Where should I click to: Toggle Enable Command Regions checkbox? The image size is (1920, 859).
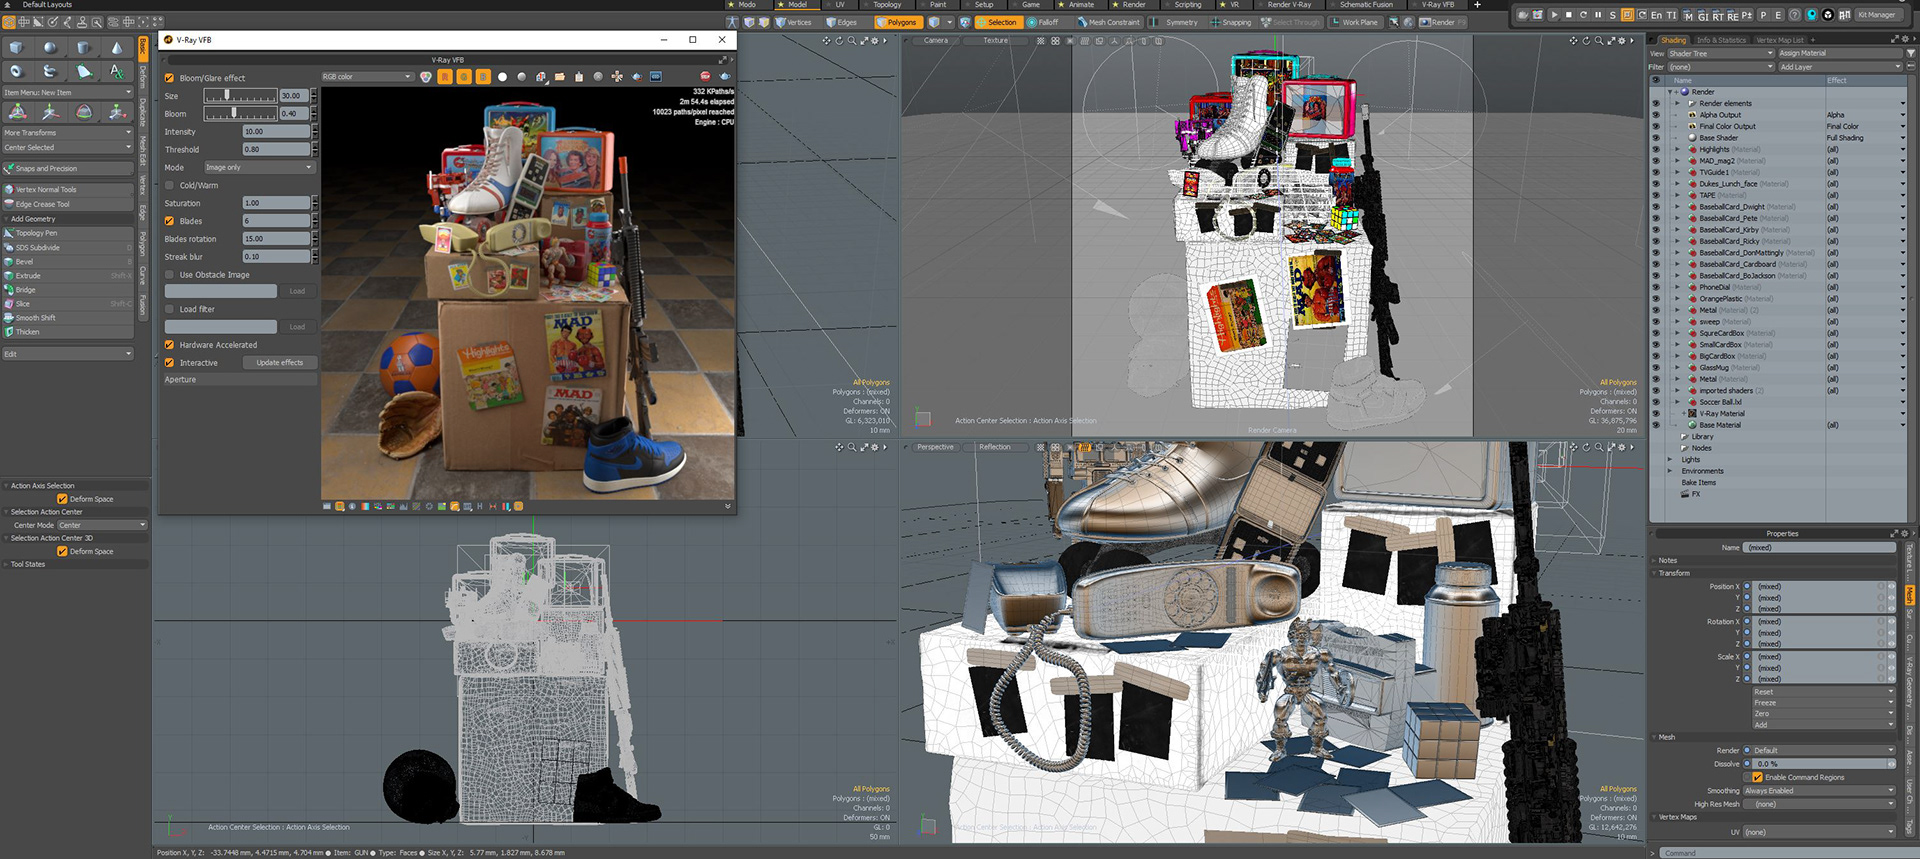(x=1757, y=777)
